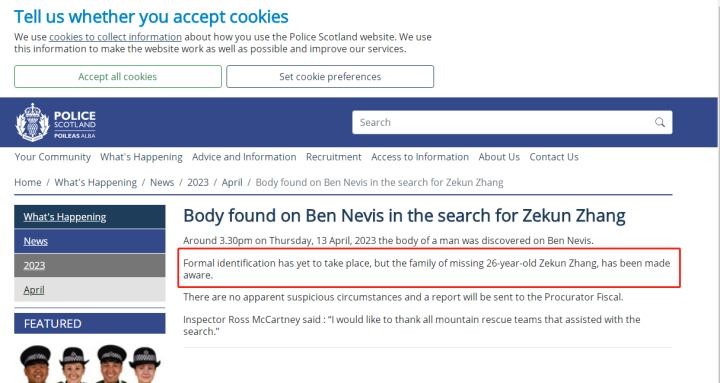Open Advice and Information menu
Viewport: 720px width, 383px height.
[x=244, y=157]
